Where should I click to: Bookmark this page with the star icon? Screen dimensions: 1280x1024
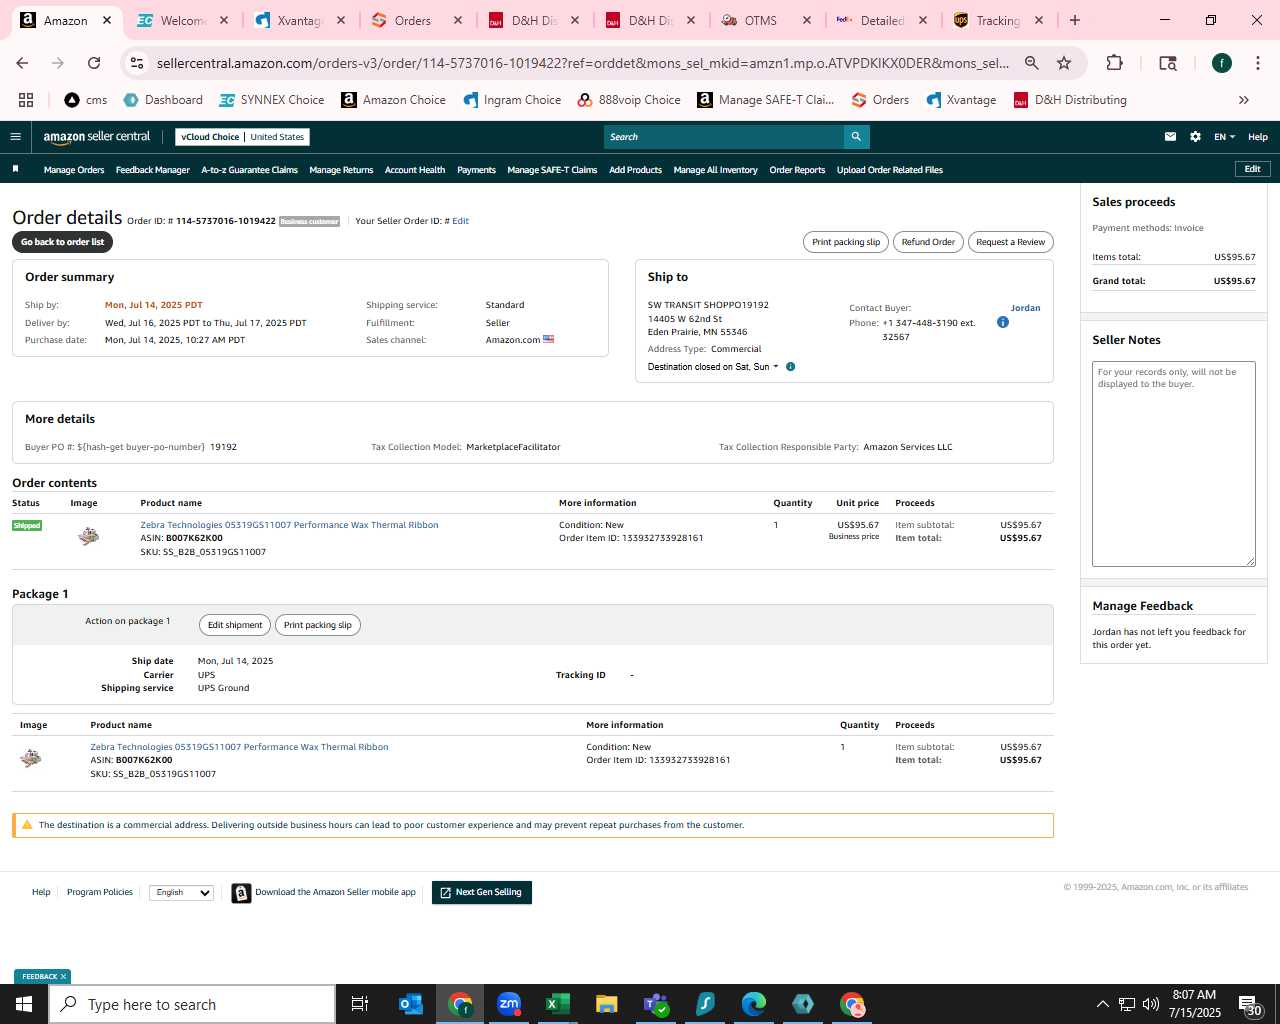1064,63
